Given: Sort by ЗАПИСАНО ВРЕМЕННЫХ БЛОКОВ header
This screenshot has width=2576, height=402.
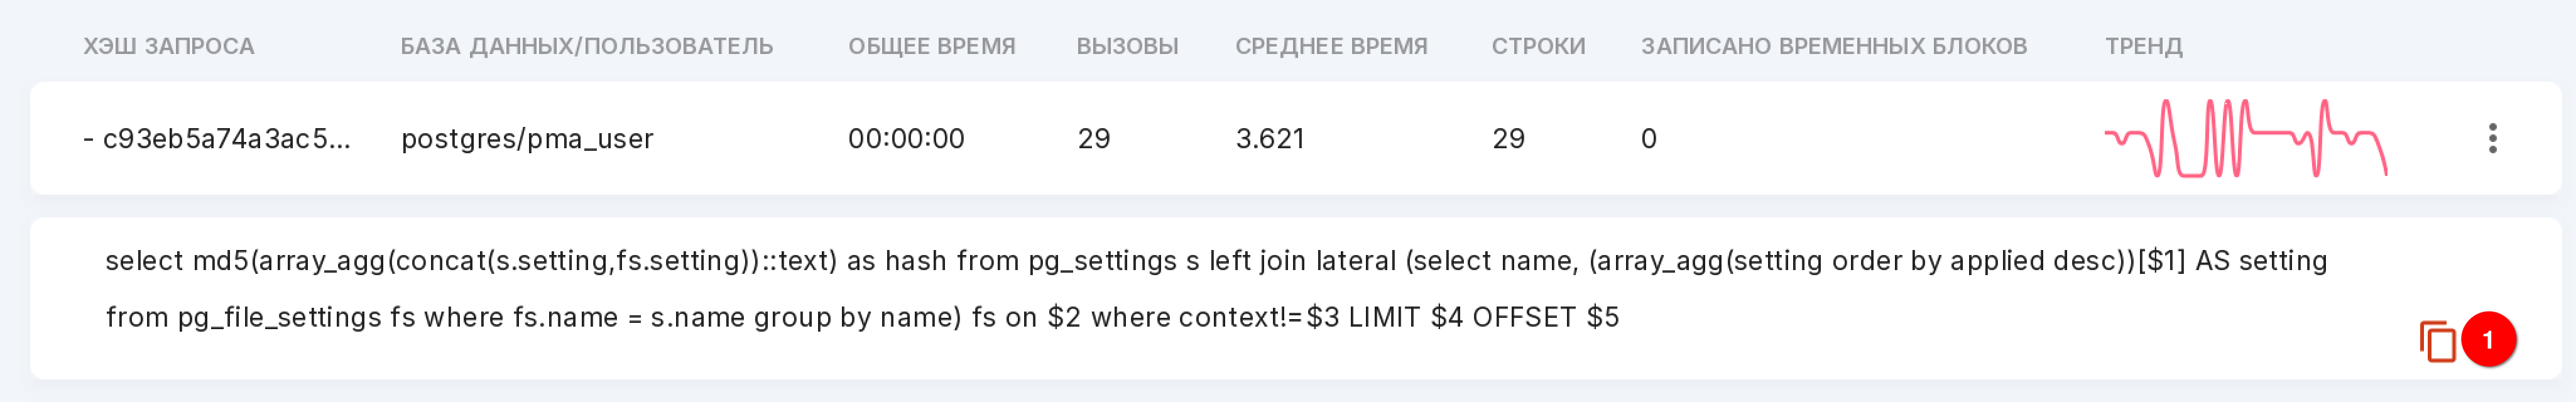Looking at the screenshot, I should (x=1833, y=46).
